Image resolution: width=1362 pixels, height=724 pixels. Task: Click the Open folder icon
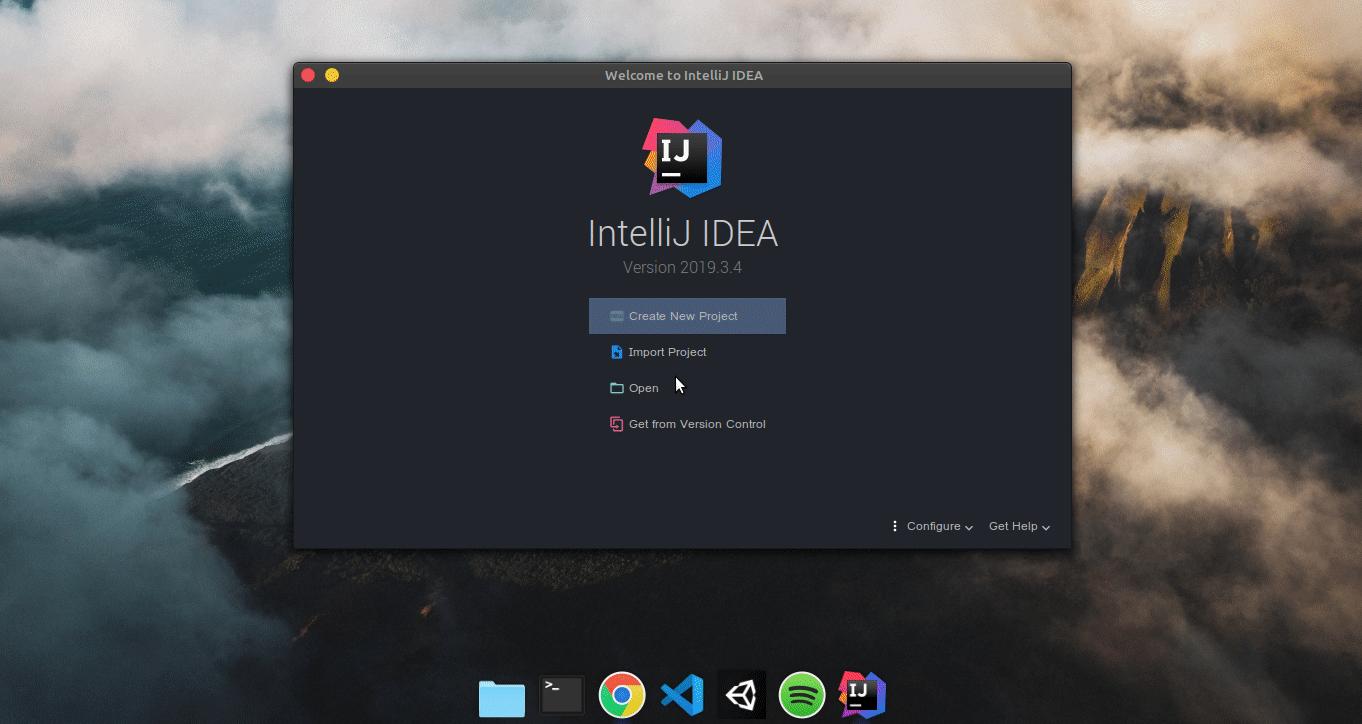point(617,388)
